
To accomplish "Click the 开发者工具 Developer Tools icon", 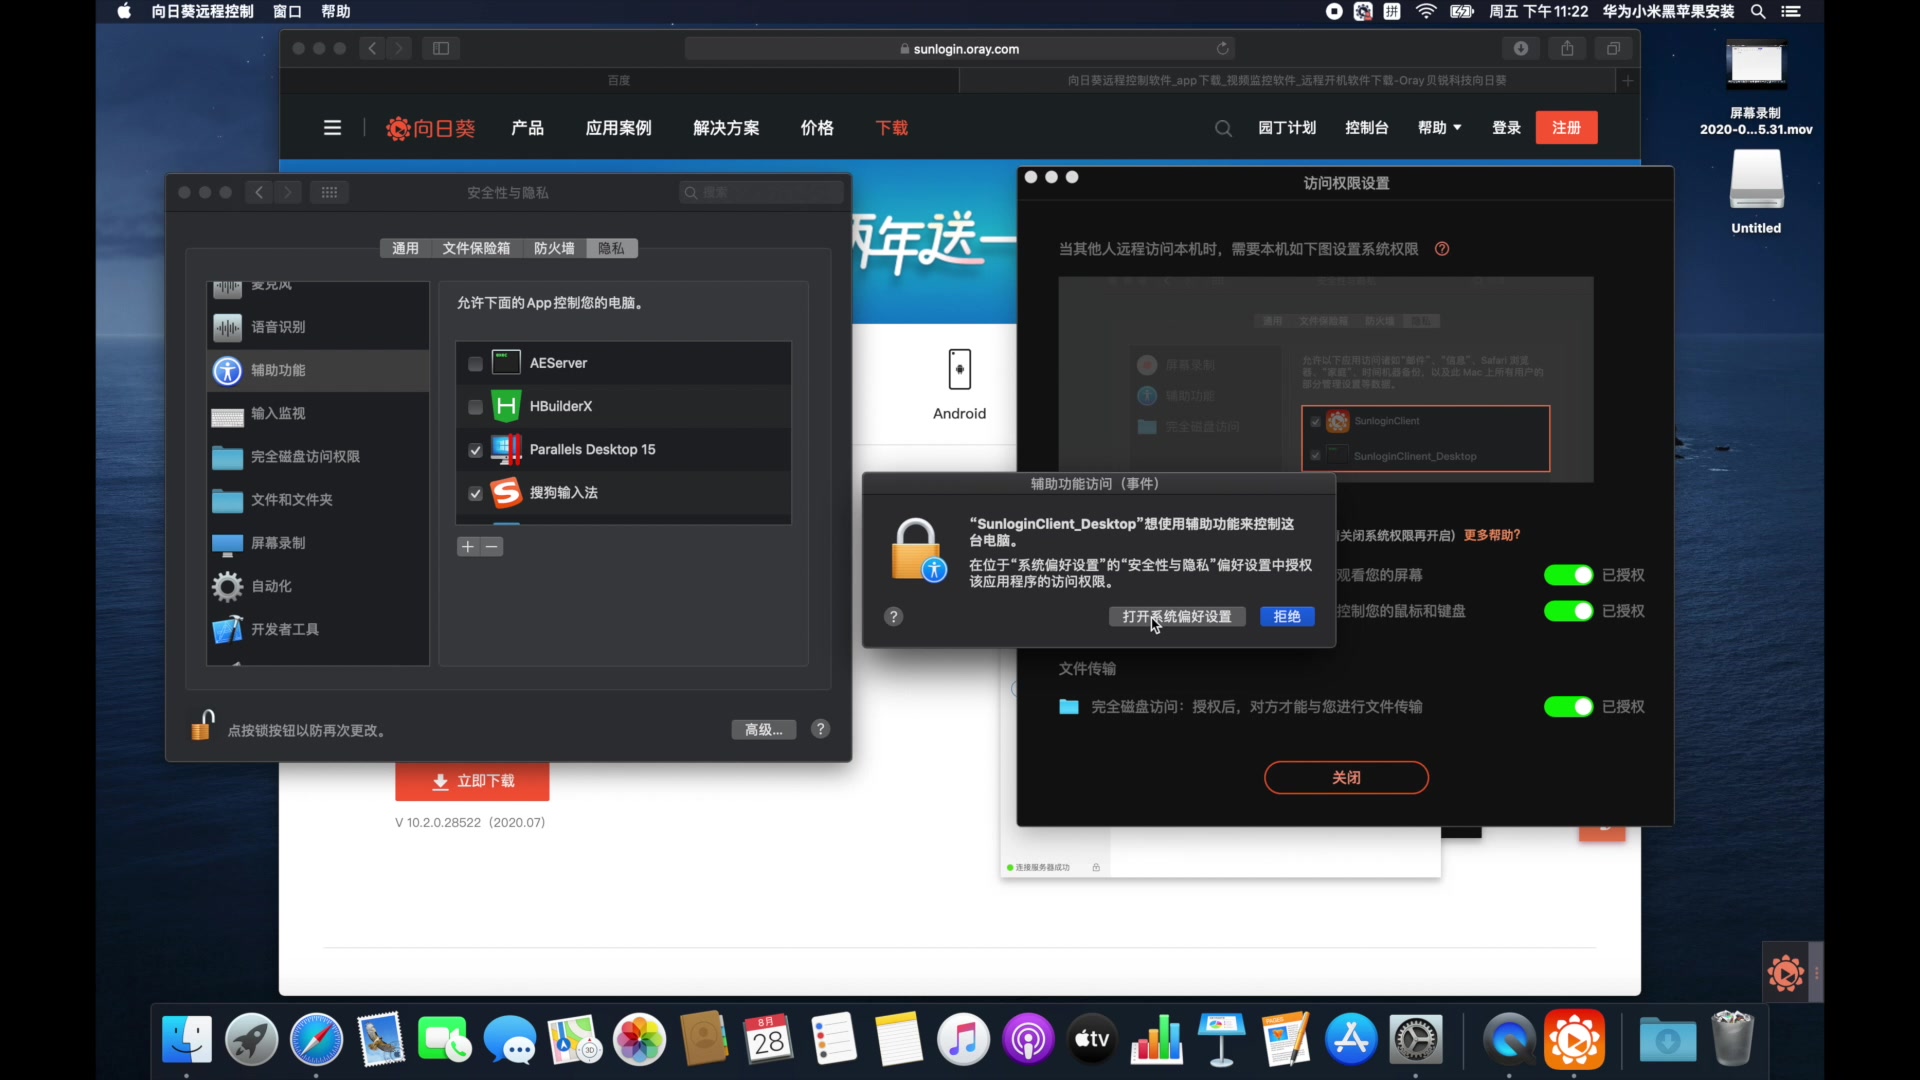I will tap(227, 629).
